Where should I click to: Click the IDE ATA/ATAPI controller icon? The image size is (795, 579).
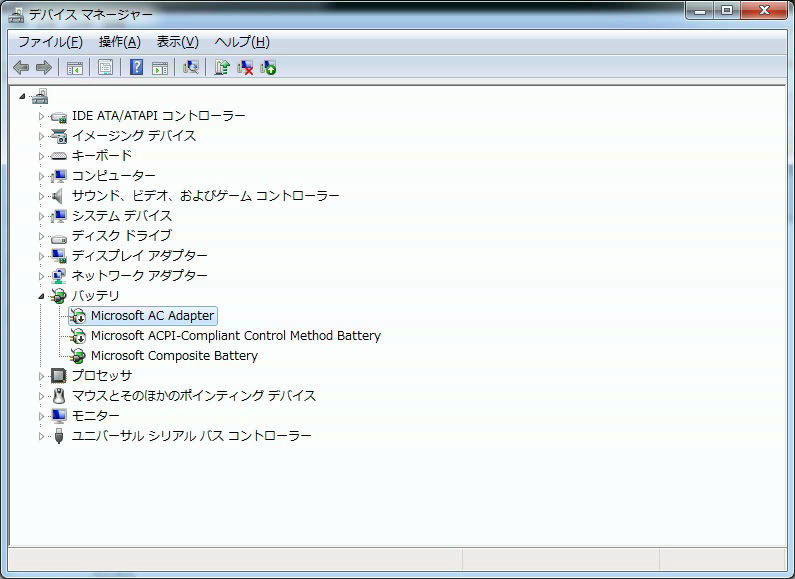click(x=59, y=117)
